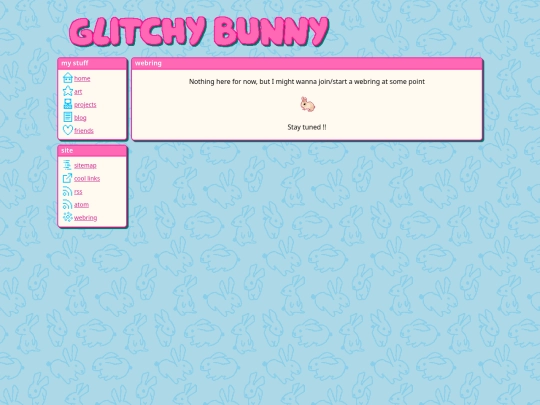Click the star icon beside art
Screen dimensions: 540x405
click(68, 91)
